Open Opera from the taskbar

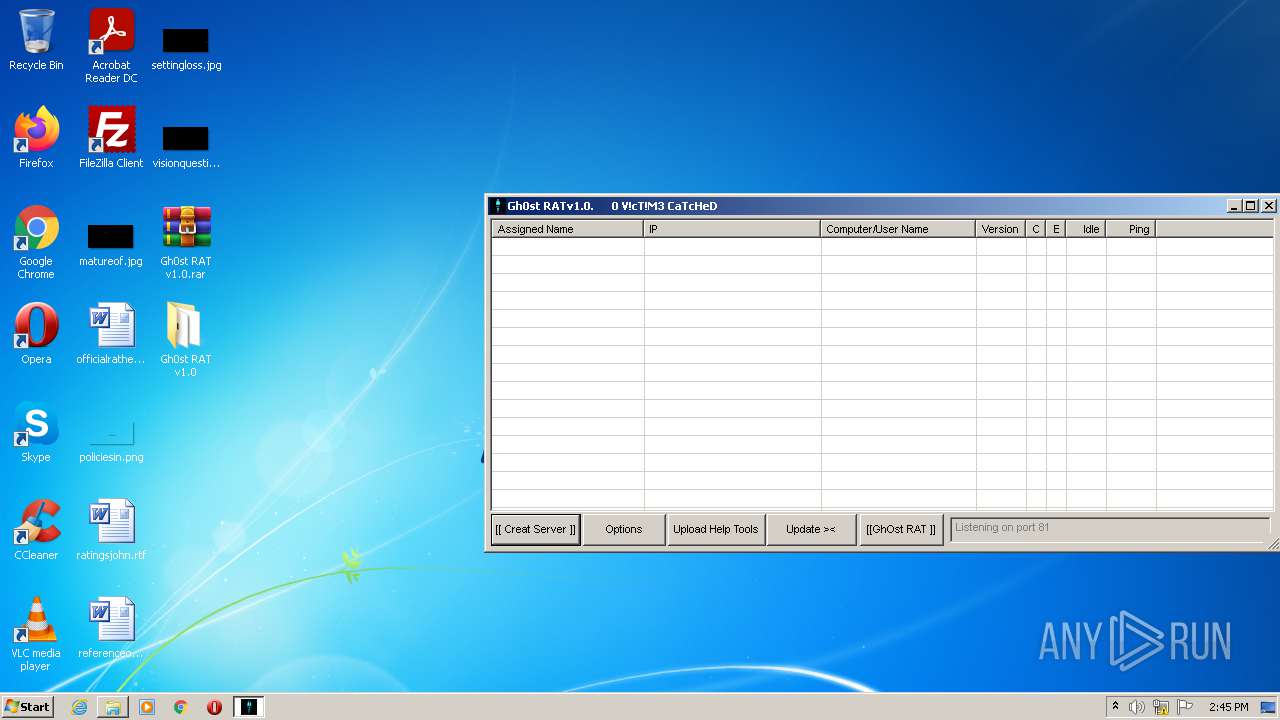214,707
